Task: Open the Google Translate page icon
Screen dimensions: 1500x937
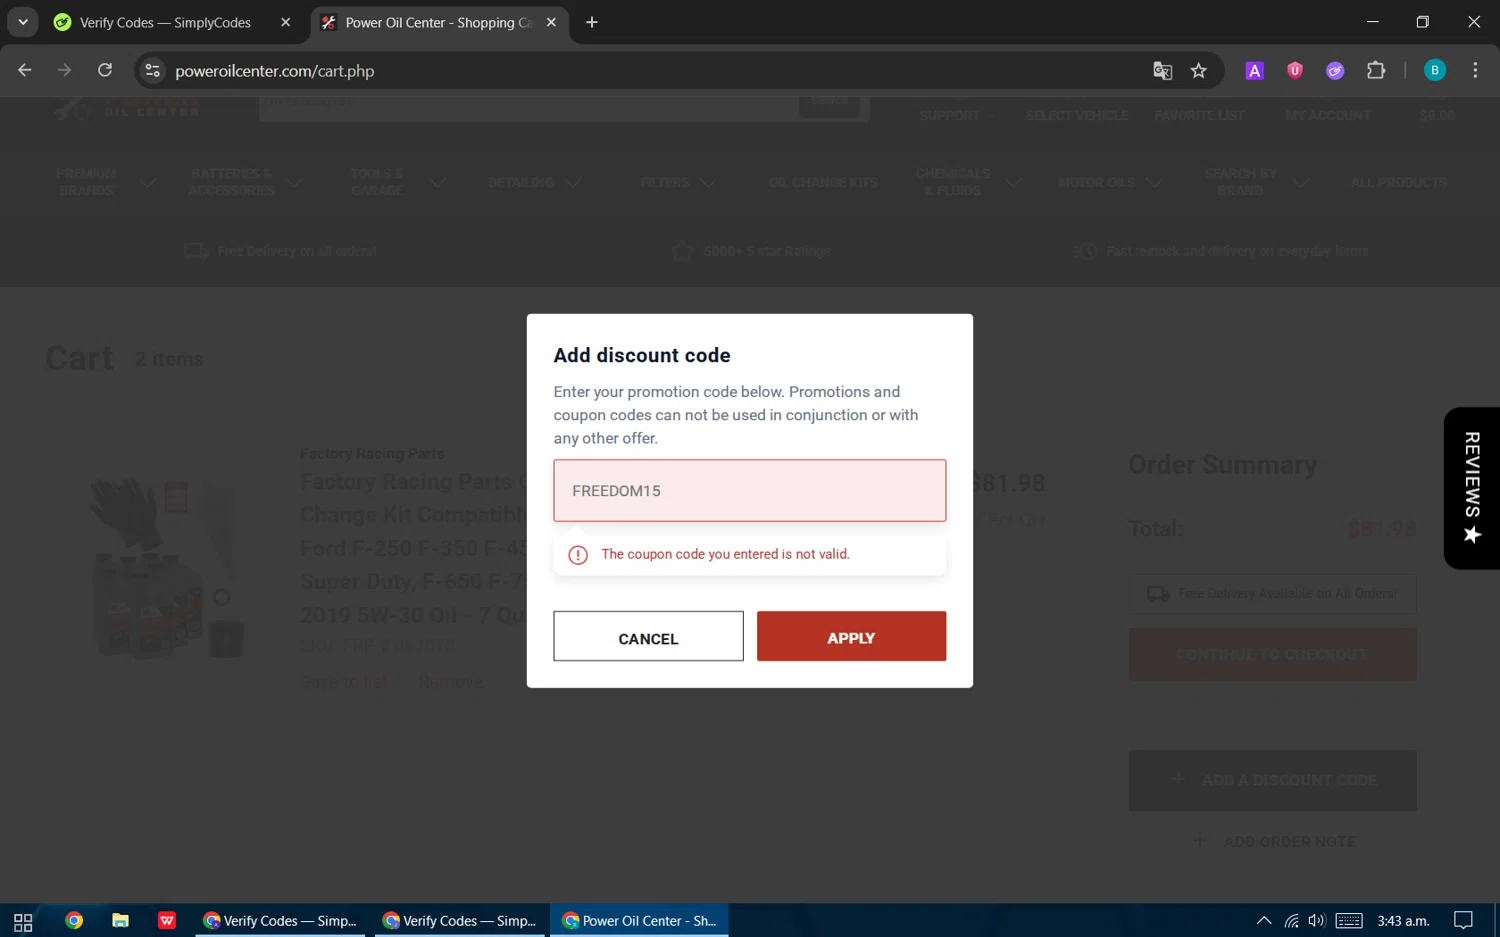Action: tap(1162, 70)
